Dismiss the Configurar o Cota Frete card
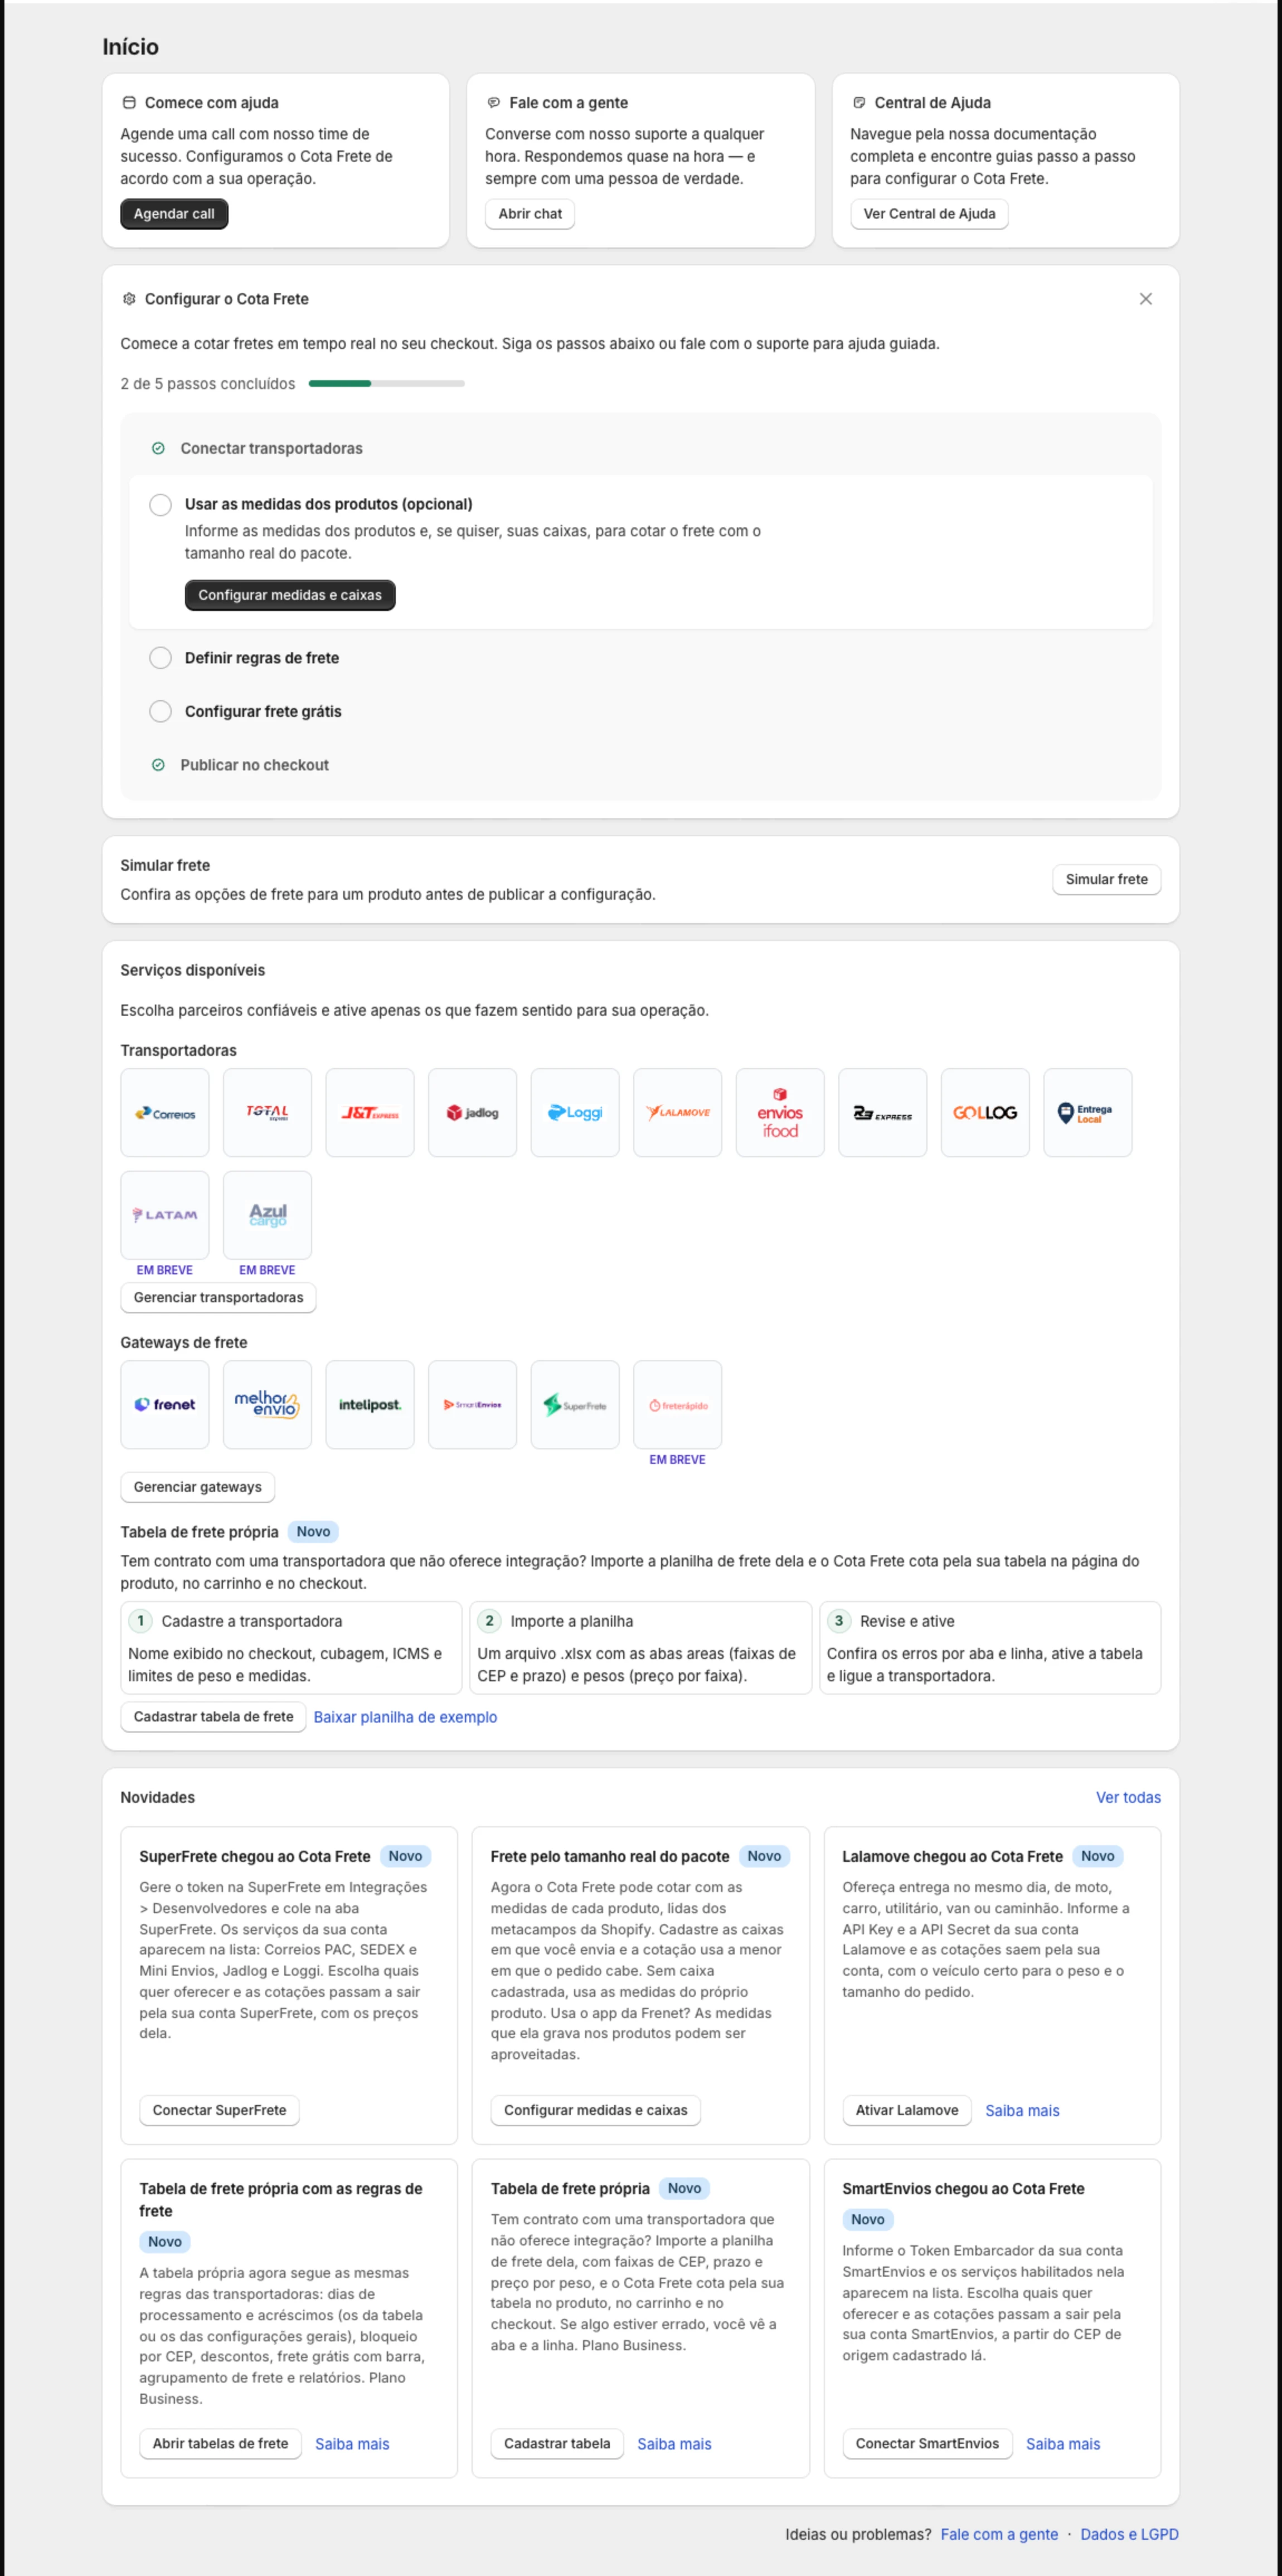 tap(1145, 299)
